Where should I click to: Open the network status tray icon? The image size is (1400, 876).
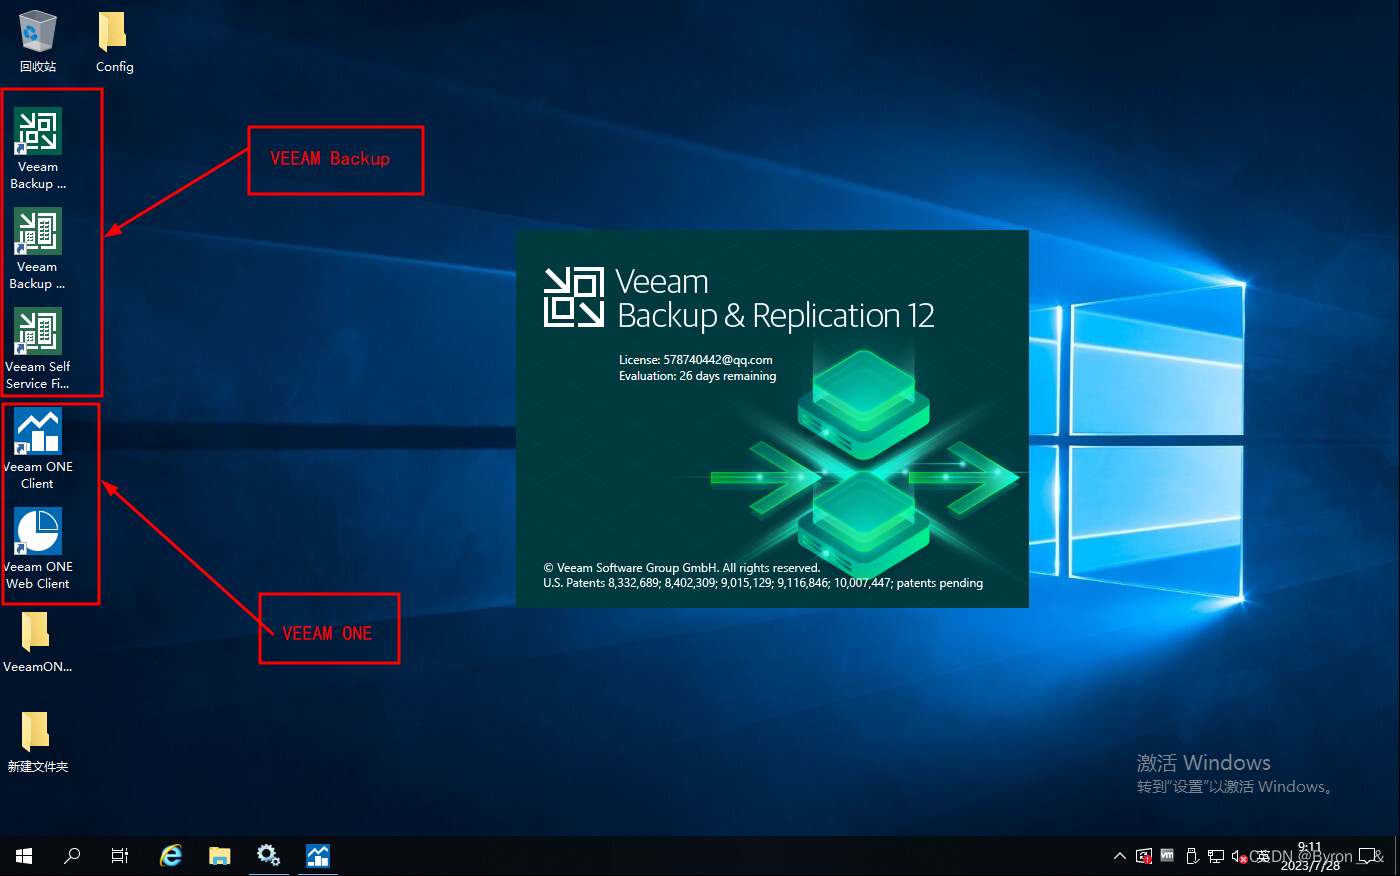point(1216,856)
